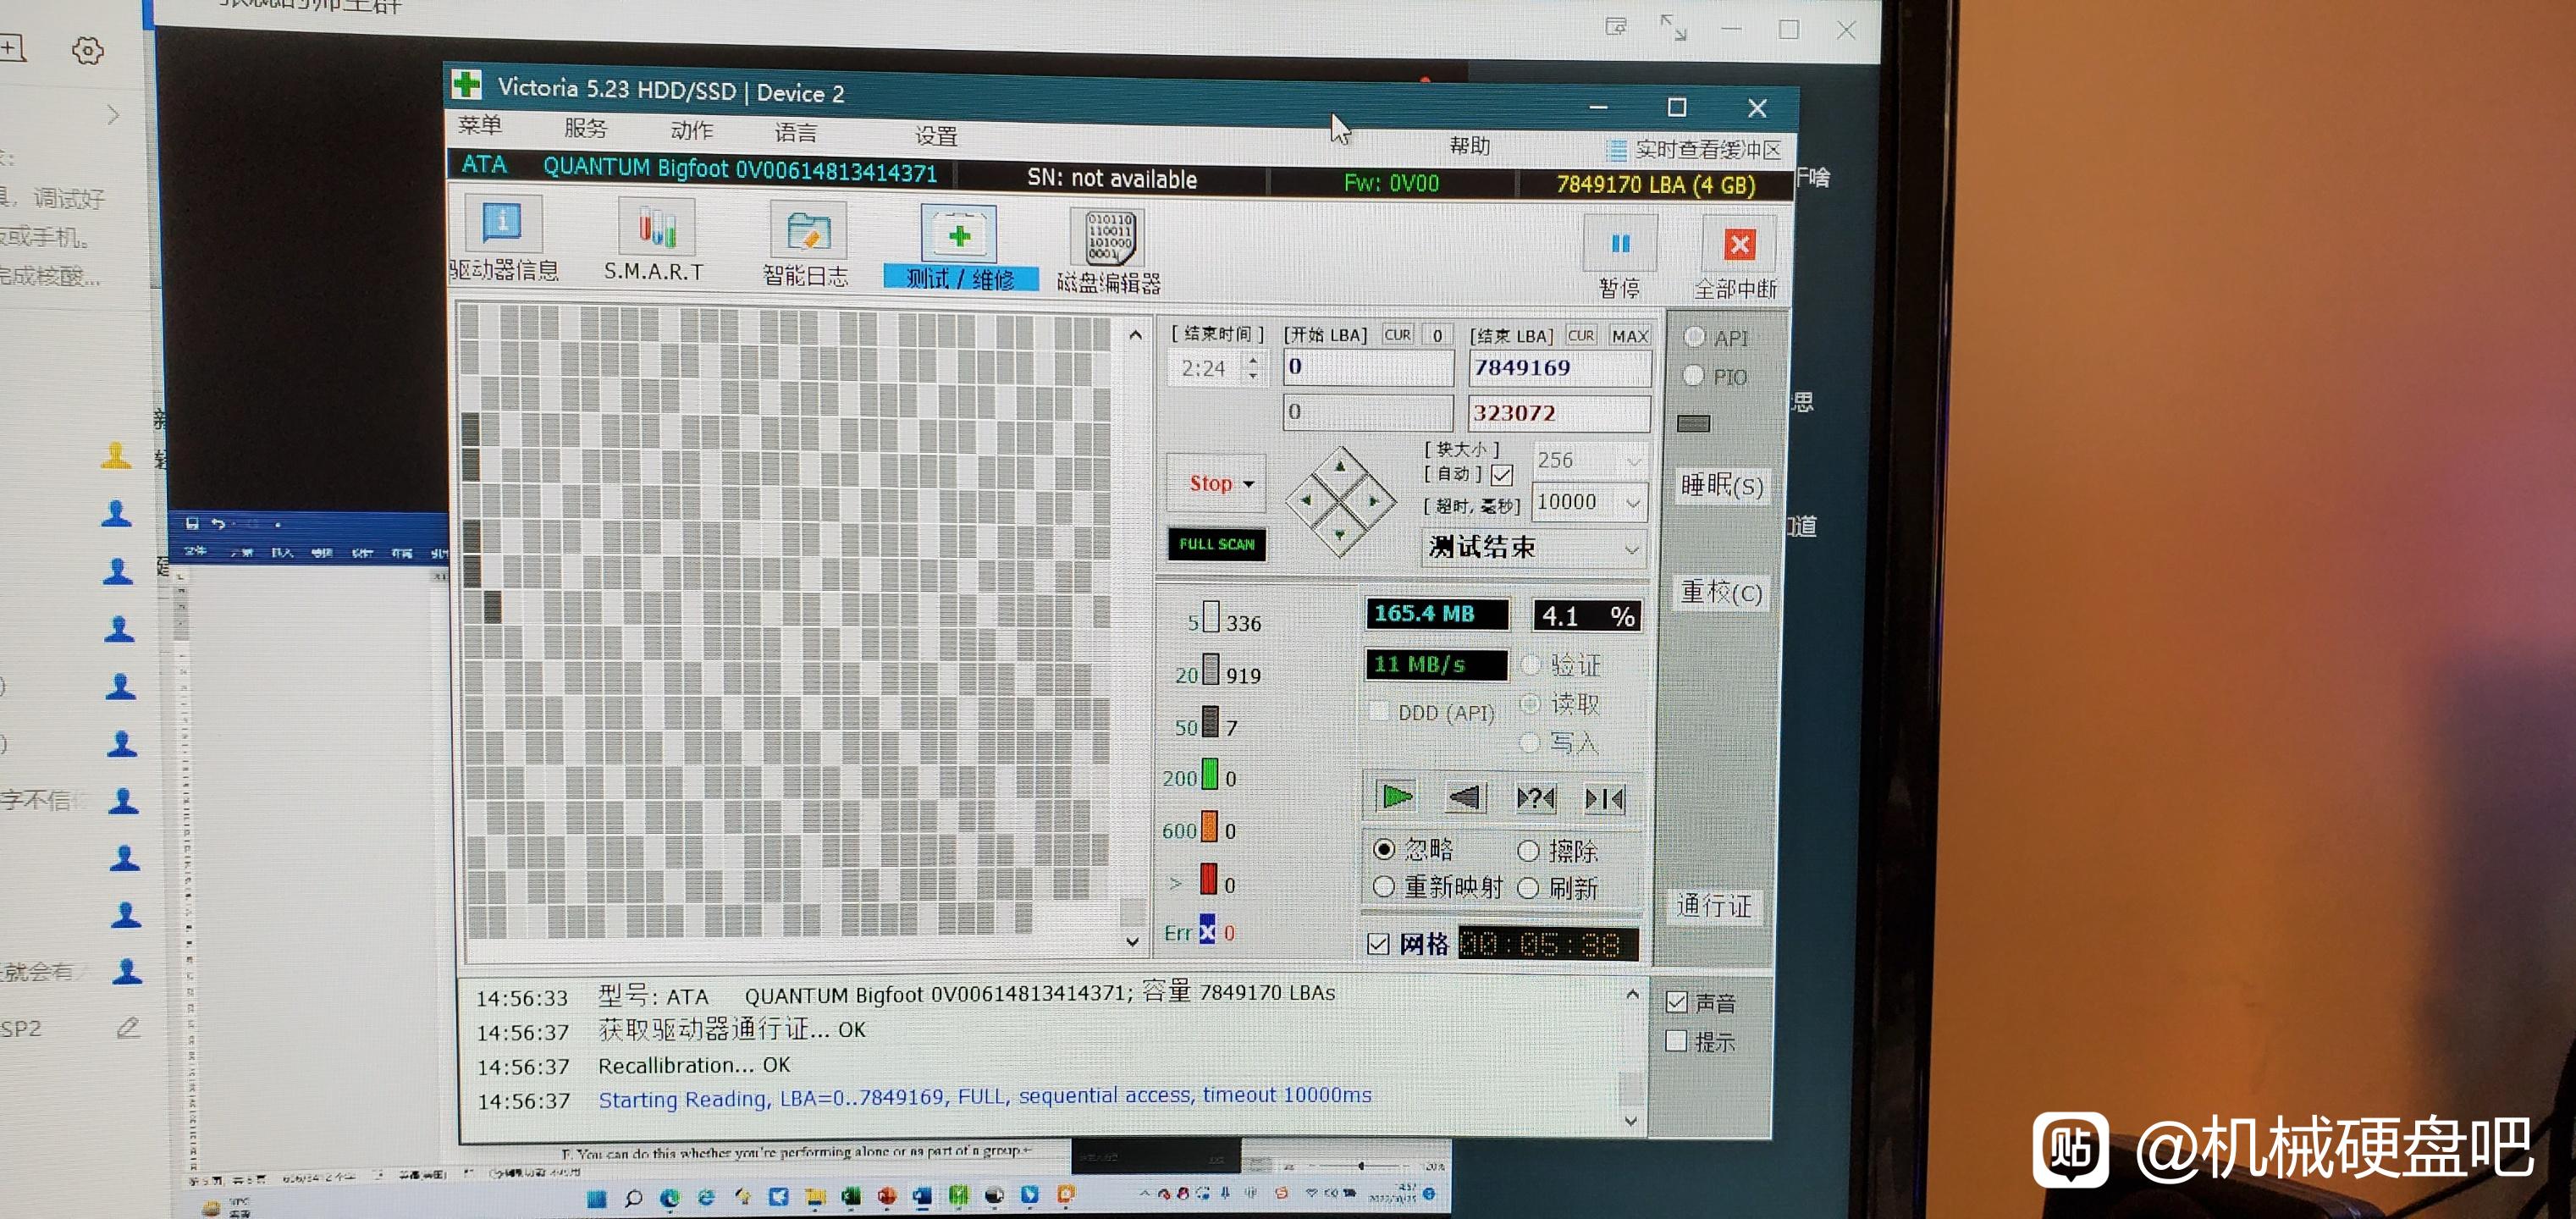Click the FULL SCAN button
Viewport: 2576px width, 1219px height.
pyautogui.click(x=1216, y=544)
